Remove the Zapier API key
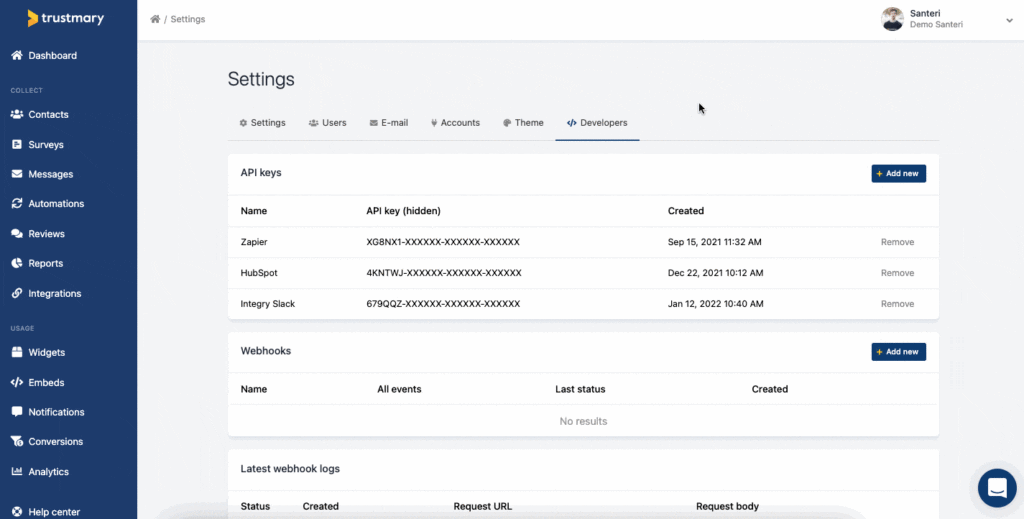 [x=897, y=242]
